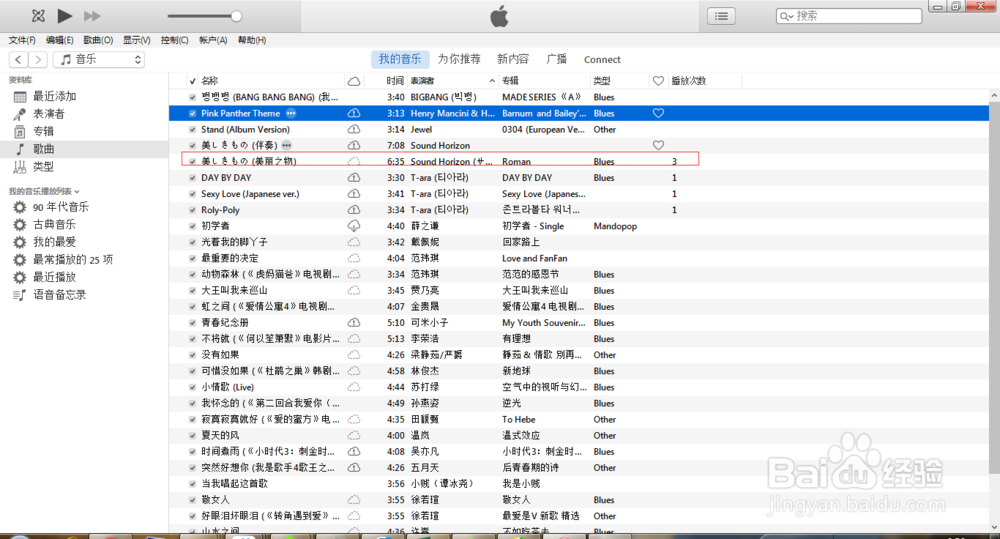Open the 歌曲(O) menu
The height and width of the screenshot is (539, 1000).
coord(98,40)
